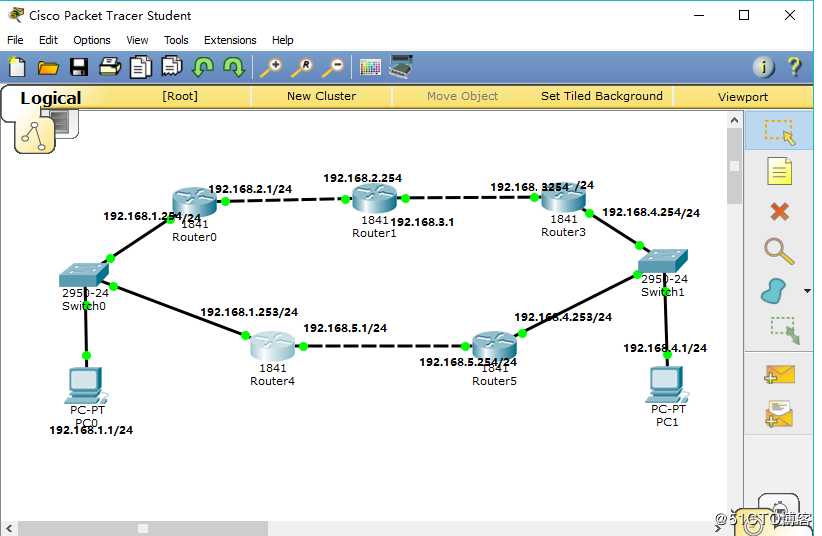Click the New Cluster button
The image size is (822, 536).
tap(321, 97)
